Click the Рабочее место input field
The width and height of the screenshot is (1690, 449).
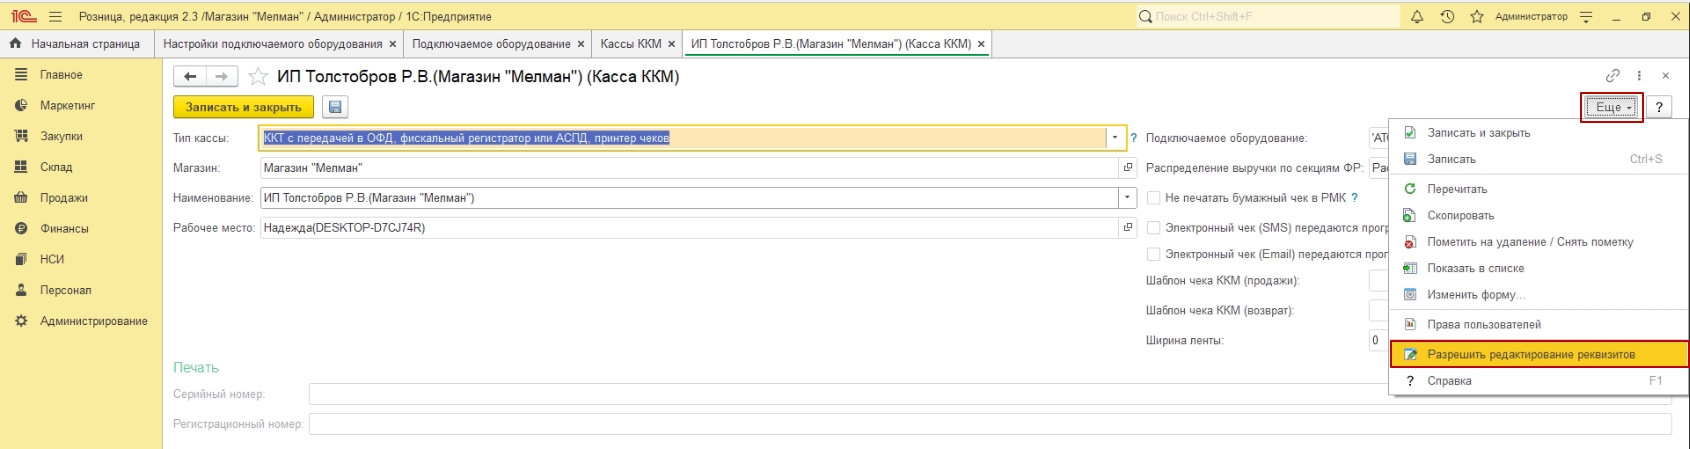click(x=689, y=228)
